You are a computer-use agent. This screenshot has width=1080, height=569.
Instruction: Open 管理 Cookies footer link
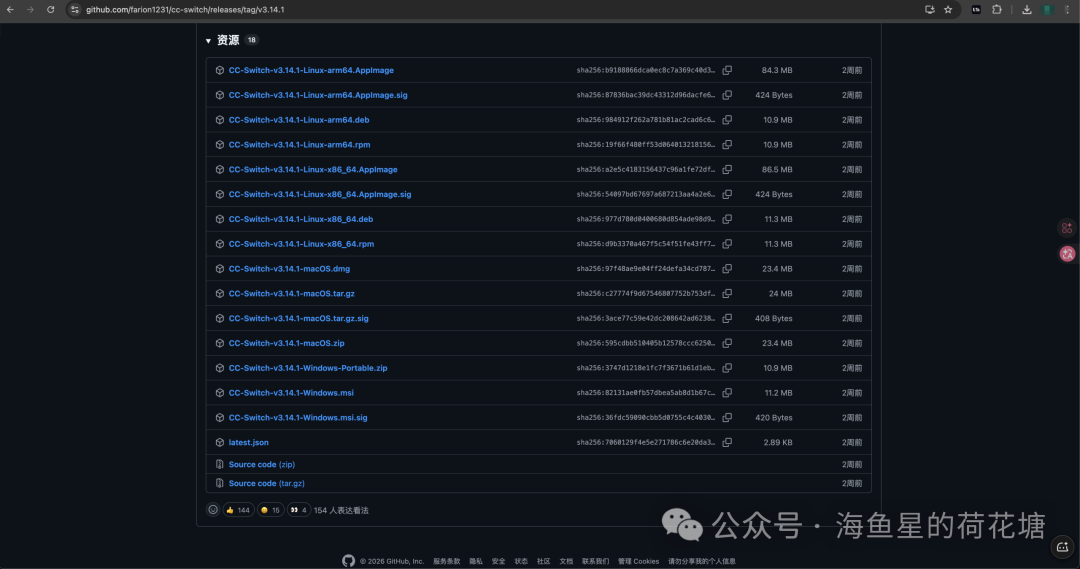tap(638, 561)
